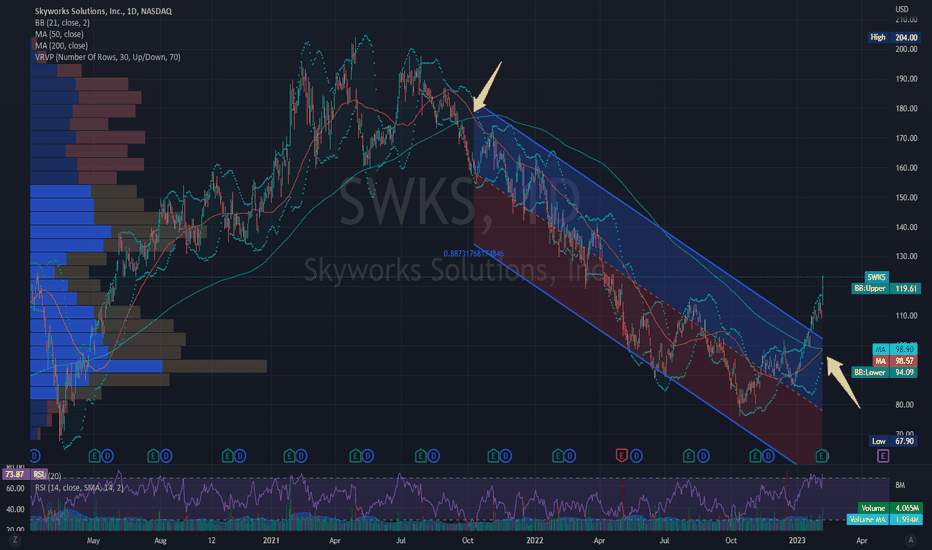Screen dimensions: 932x550
Task: Click the MA 98.57 label
Action: 896,360
